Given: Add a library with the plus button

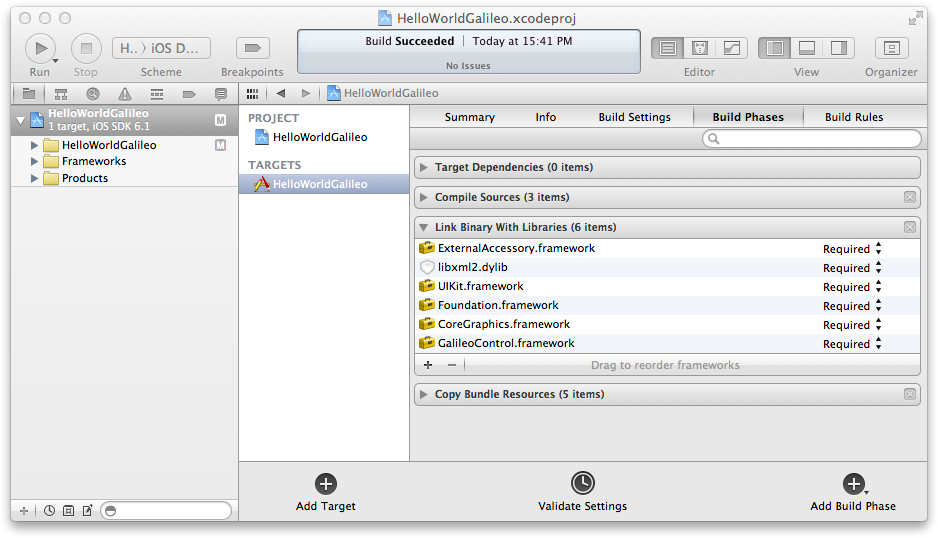Looking at the screenshot, I should pos(428,365).
